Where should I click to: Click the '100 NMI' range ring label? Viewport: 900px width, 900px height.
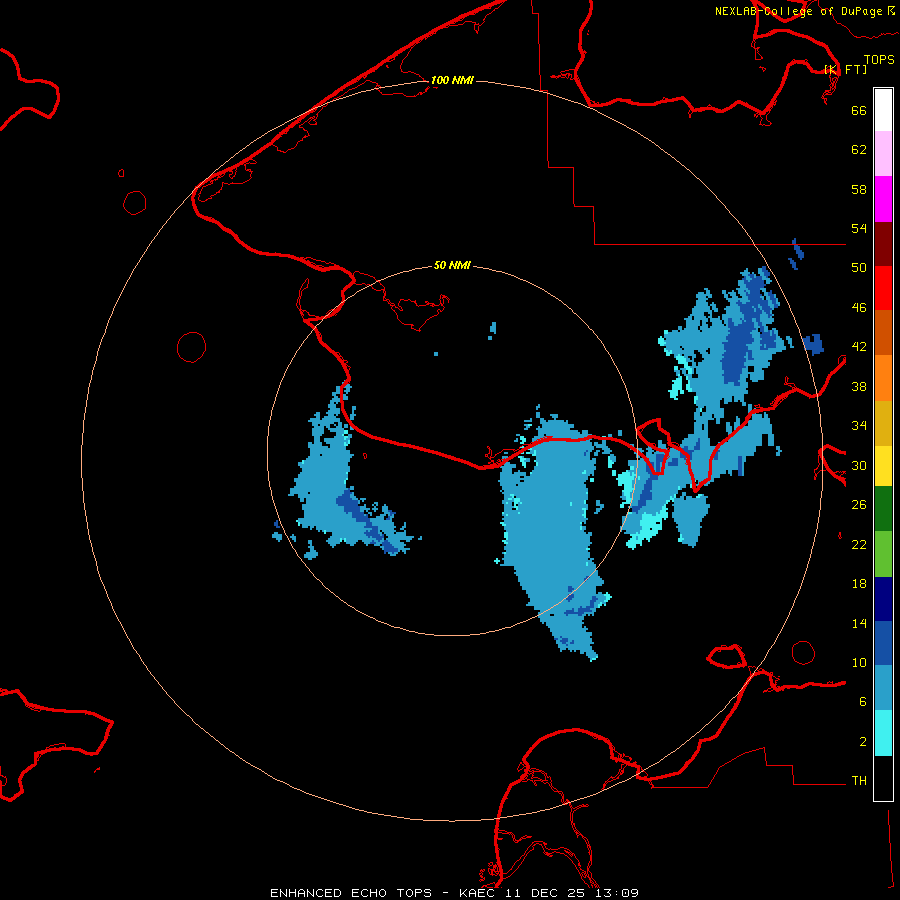tap(452, 80)
